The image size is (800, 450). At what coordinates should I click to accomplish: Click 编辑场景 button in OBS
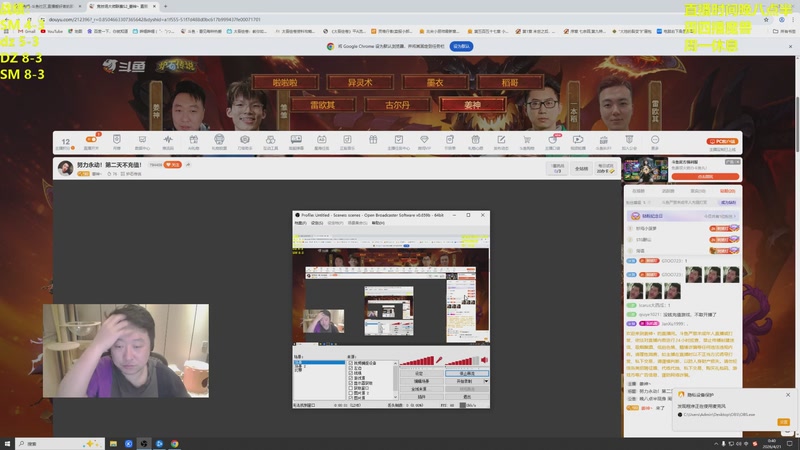pos(421,381)
